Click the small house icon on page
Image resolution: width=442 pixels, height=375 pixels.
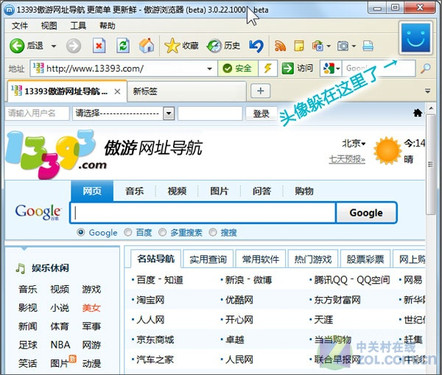(x=417, y=113)
